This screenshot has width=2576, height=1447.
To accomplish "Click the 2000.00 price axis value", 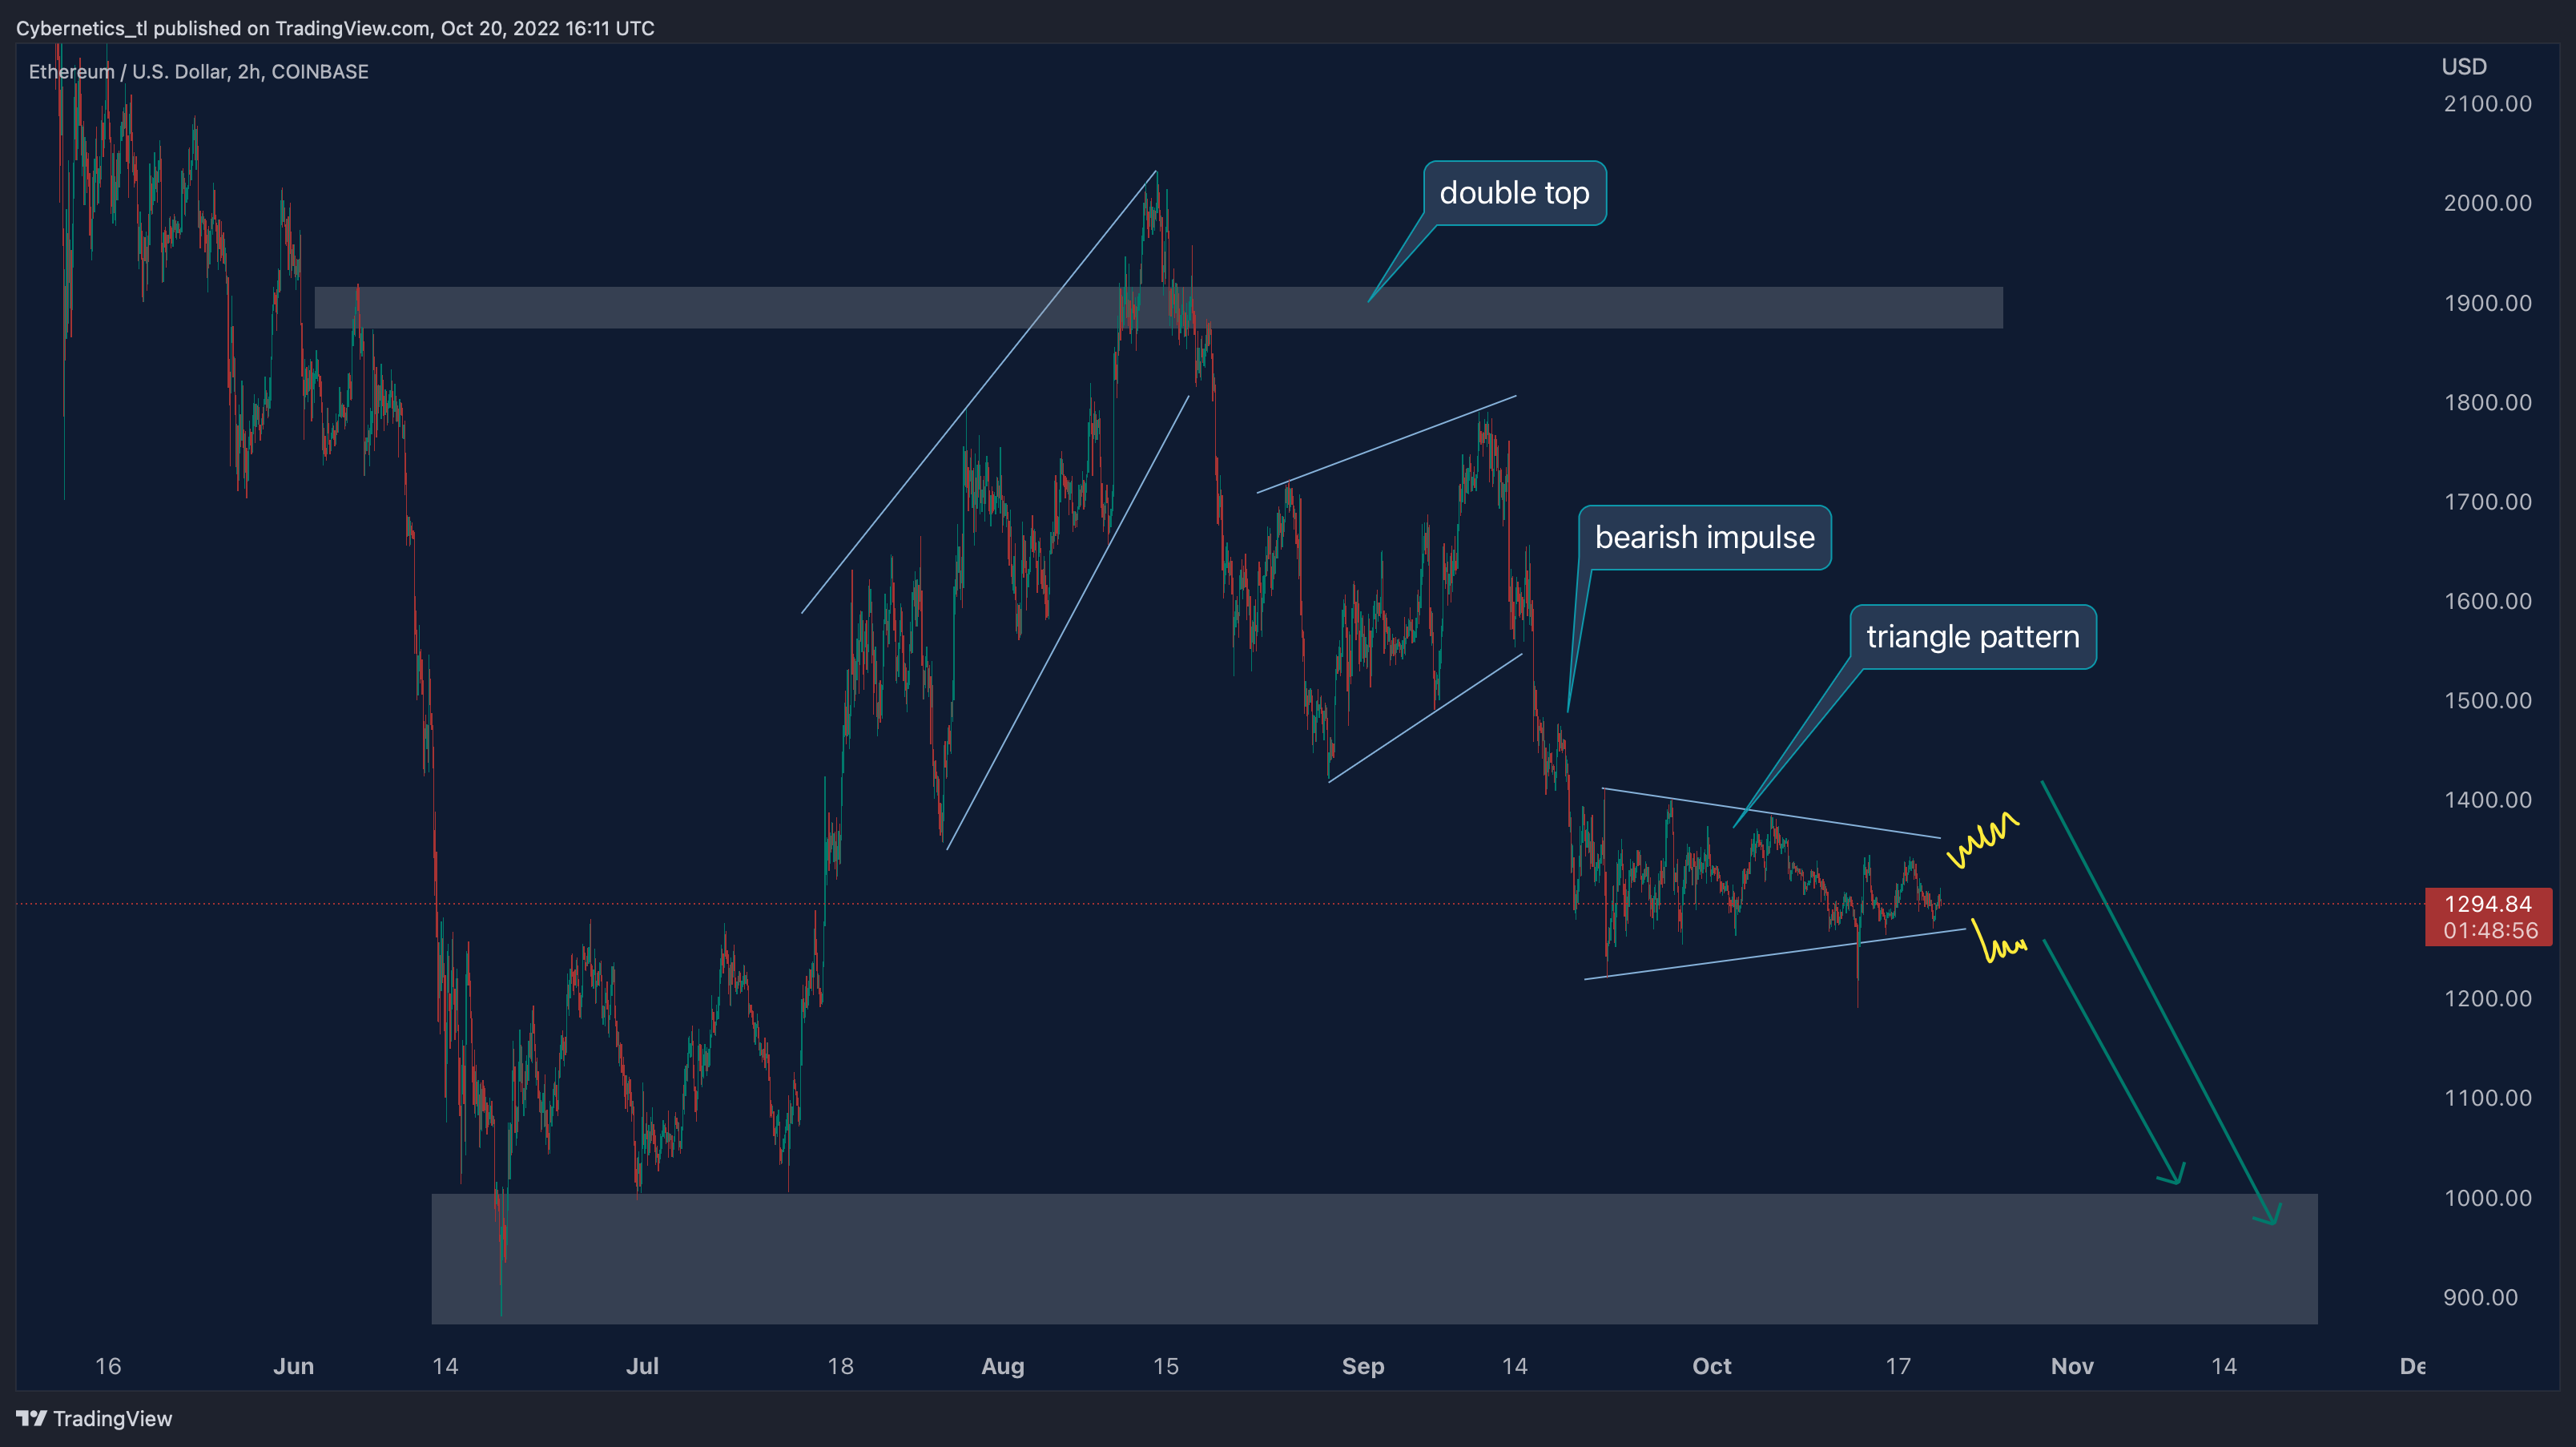I will click(2487, 203).
